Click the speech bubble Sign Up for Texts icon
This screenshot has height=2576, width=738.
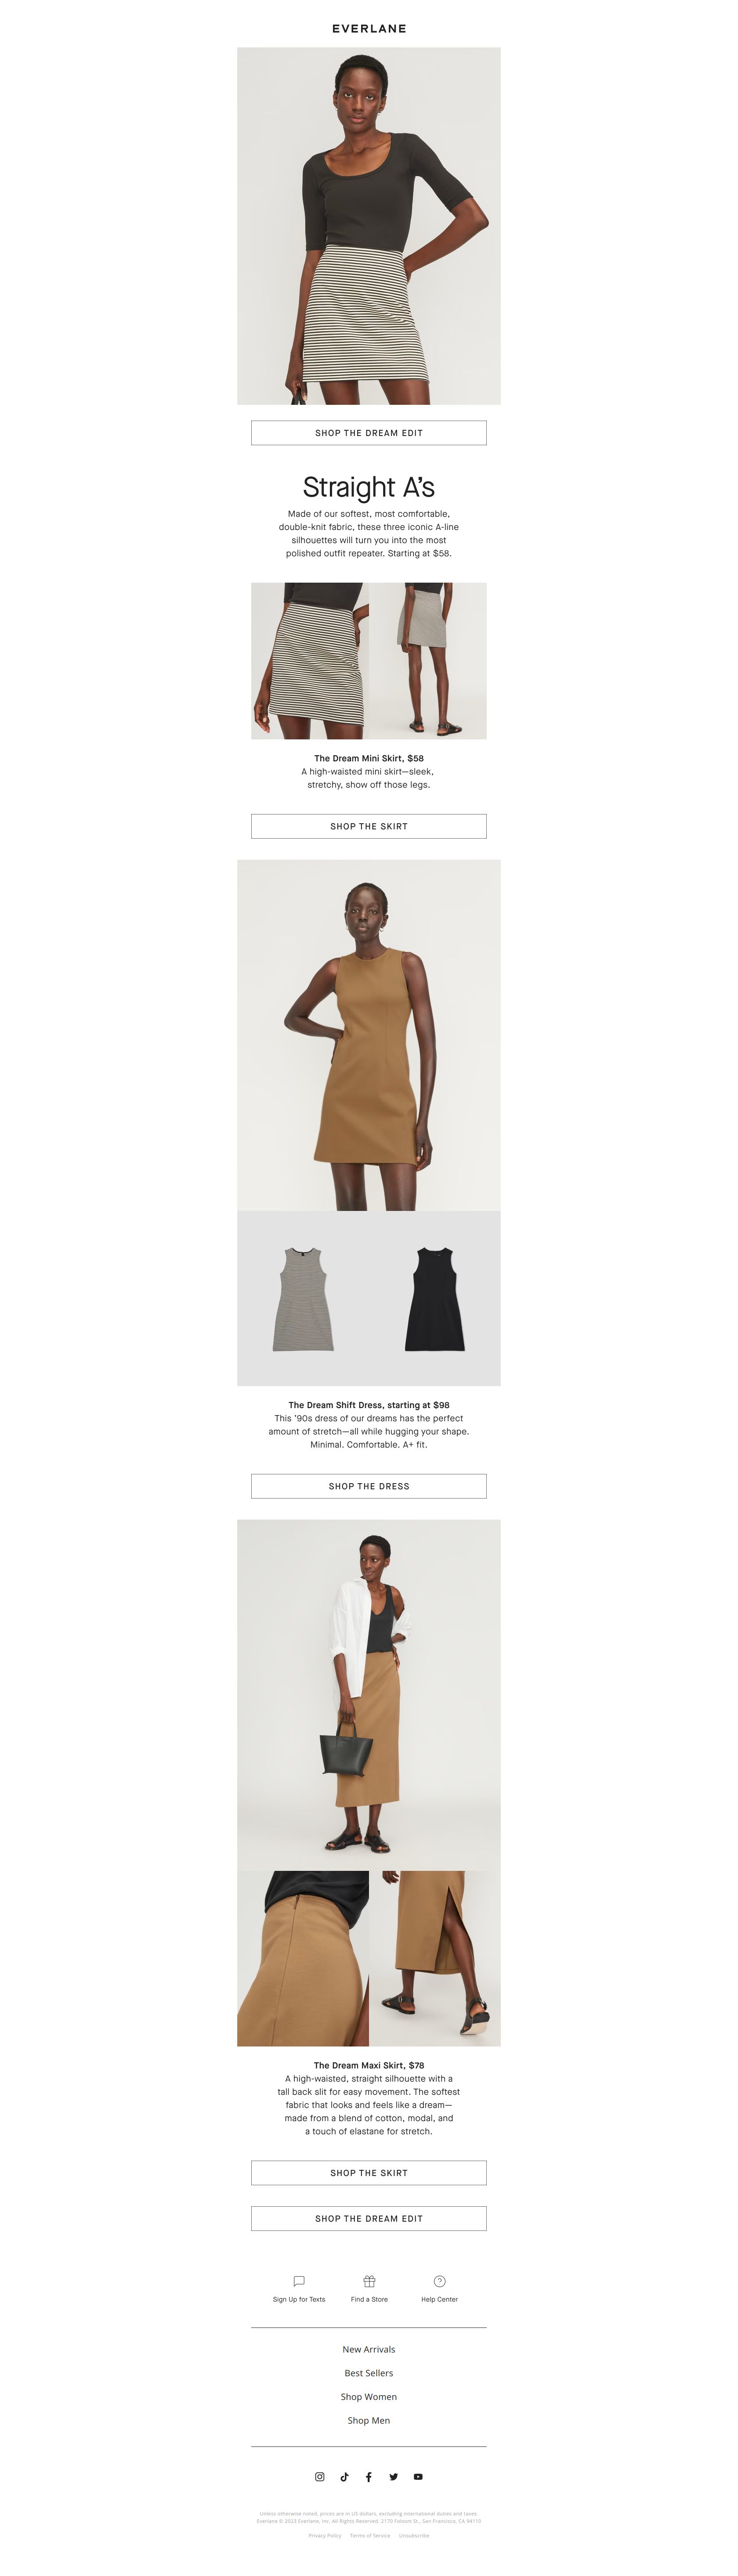299,2280
